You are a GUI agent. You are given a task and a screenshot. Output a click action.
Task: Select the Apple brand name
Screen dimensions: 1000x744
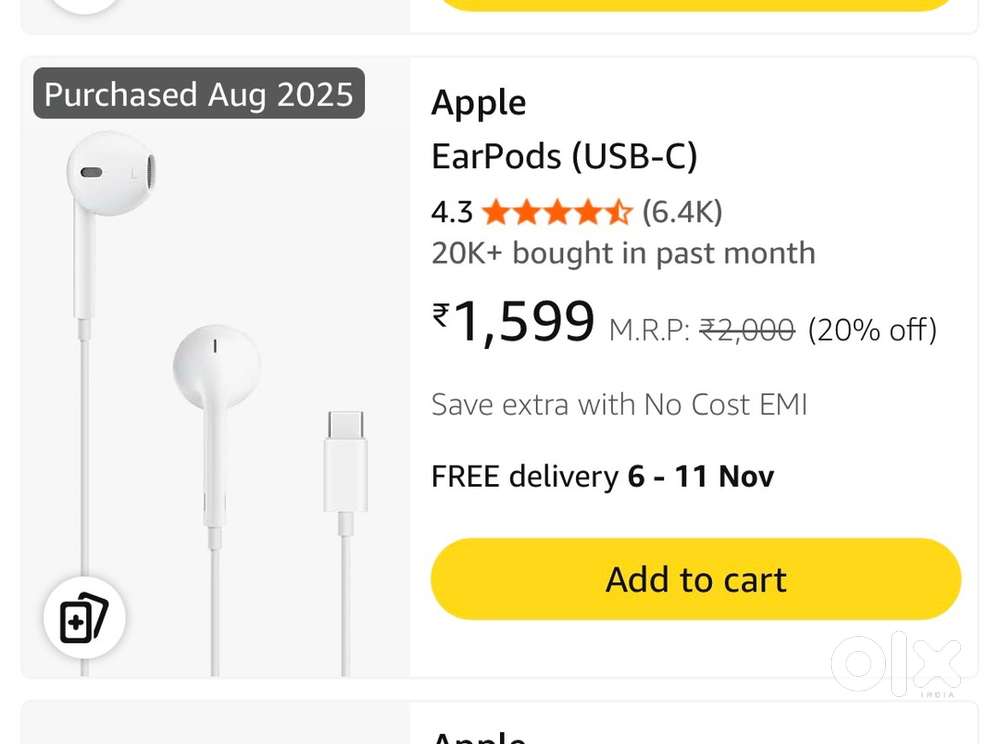click(478, 101)
